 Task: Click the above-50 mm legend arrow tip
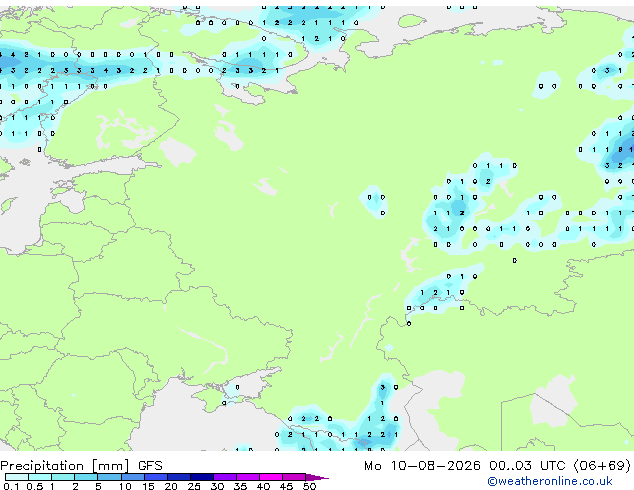point(317,477)
